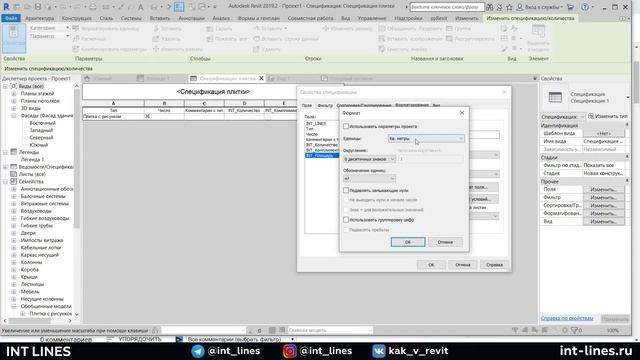Select the East elevation view
Screen dimensions: 640x360
[42, 123]
